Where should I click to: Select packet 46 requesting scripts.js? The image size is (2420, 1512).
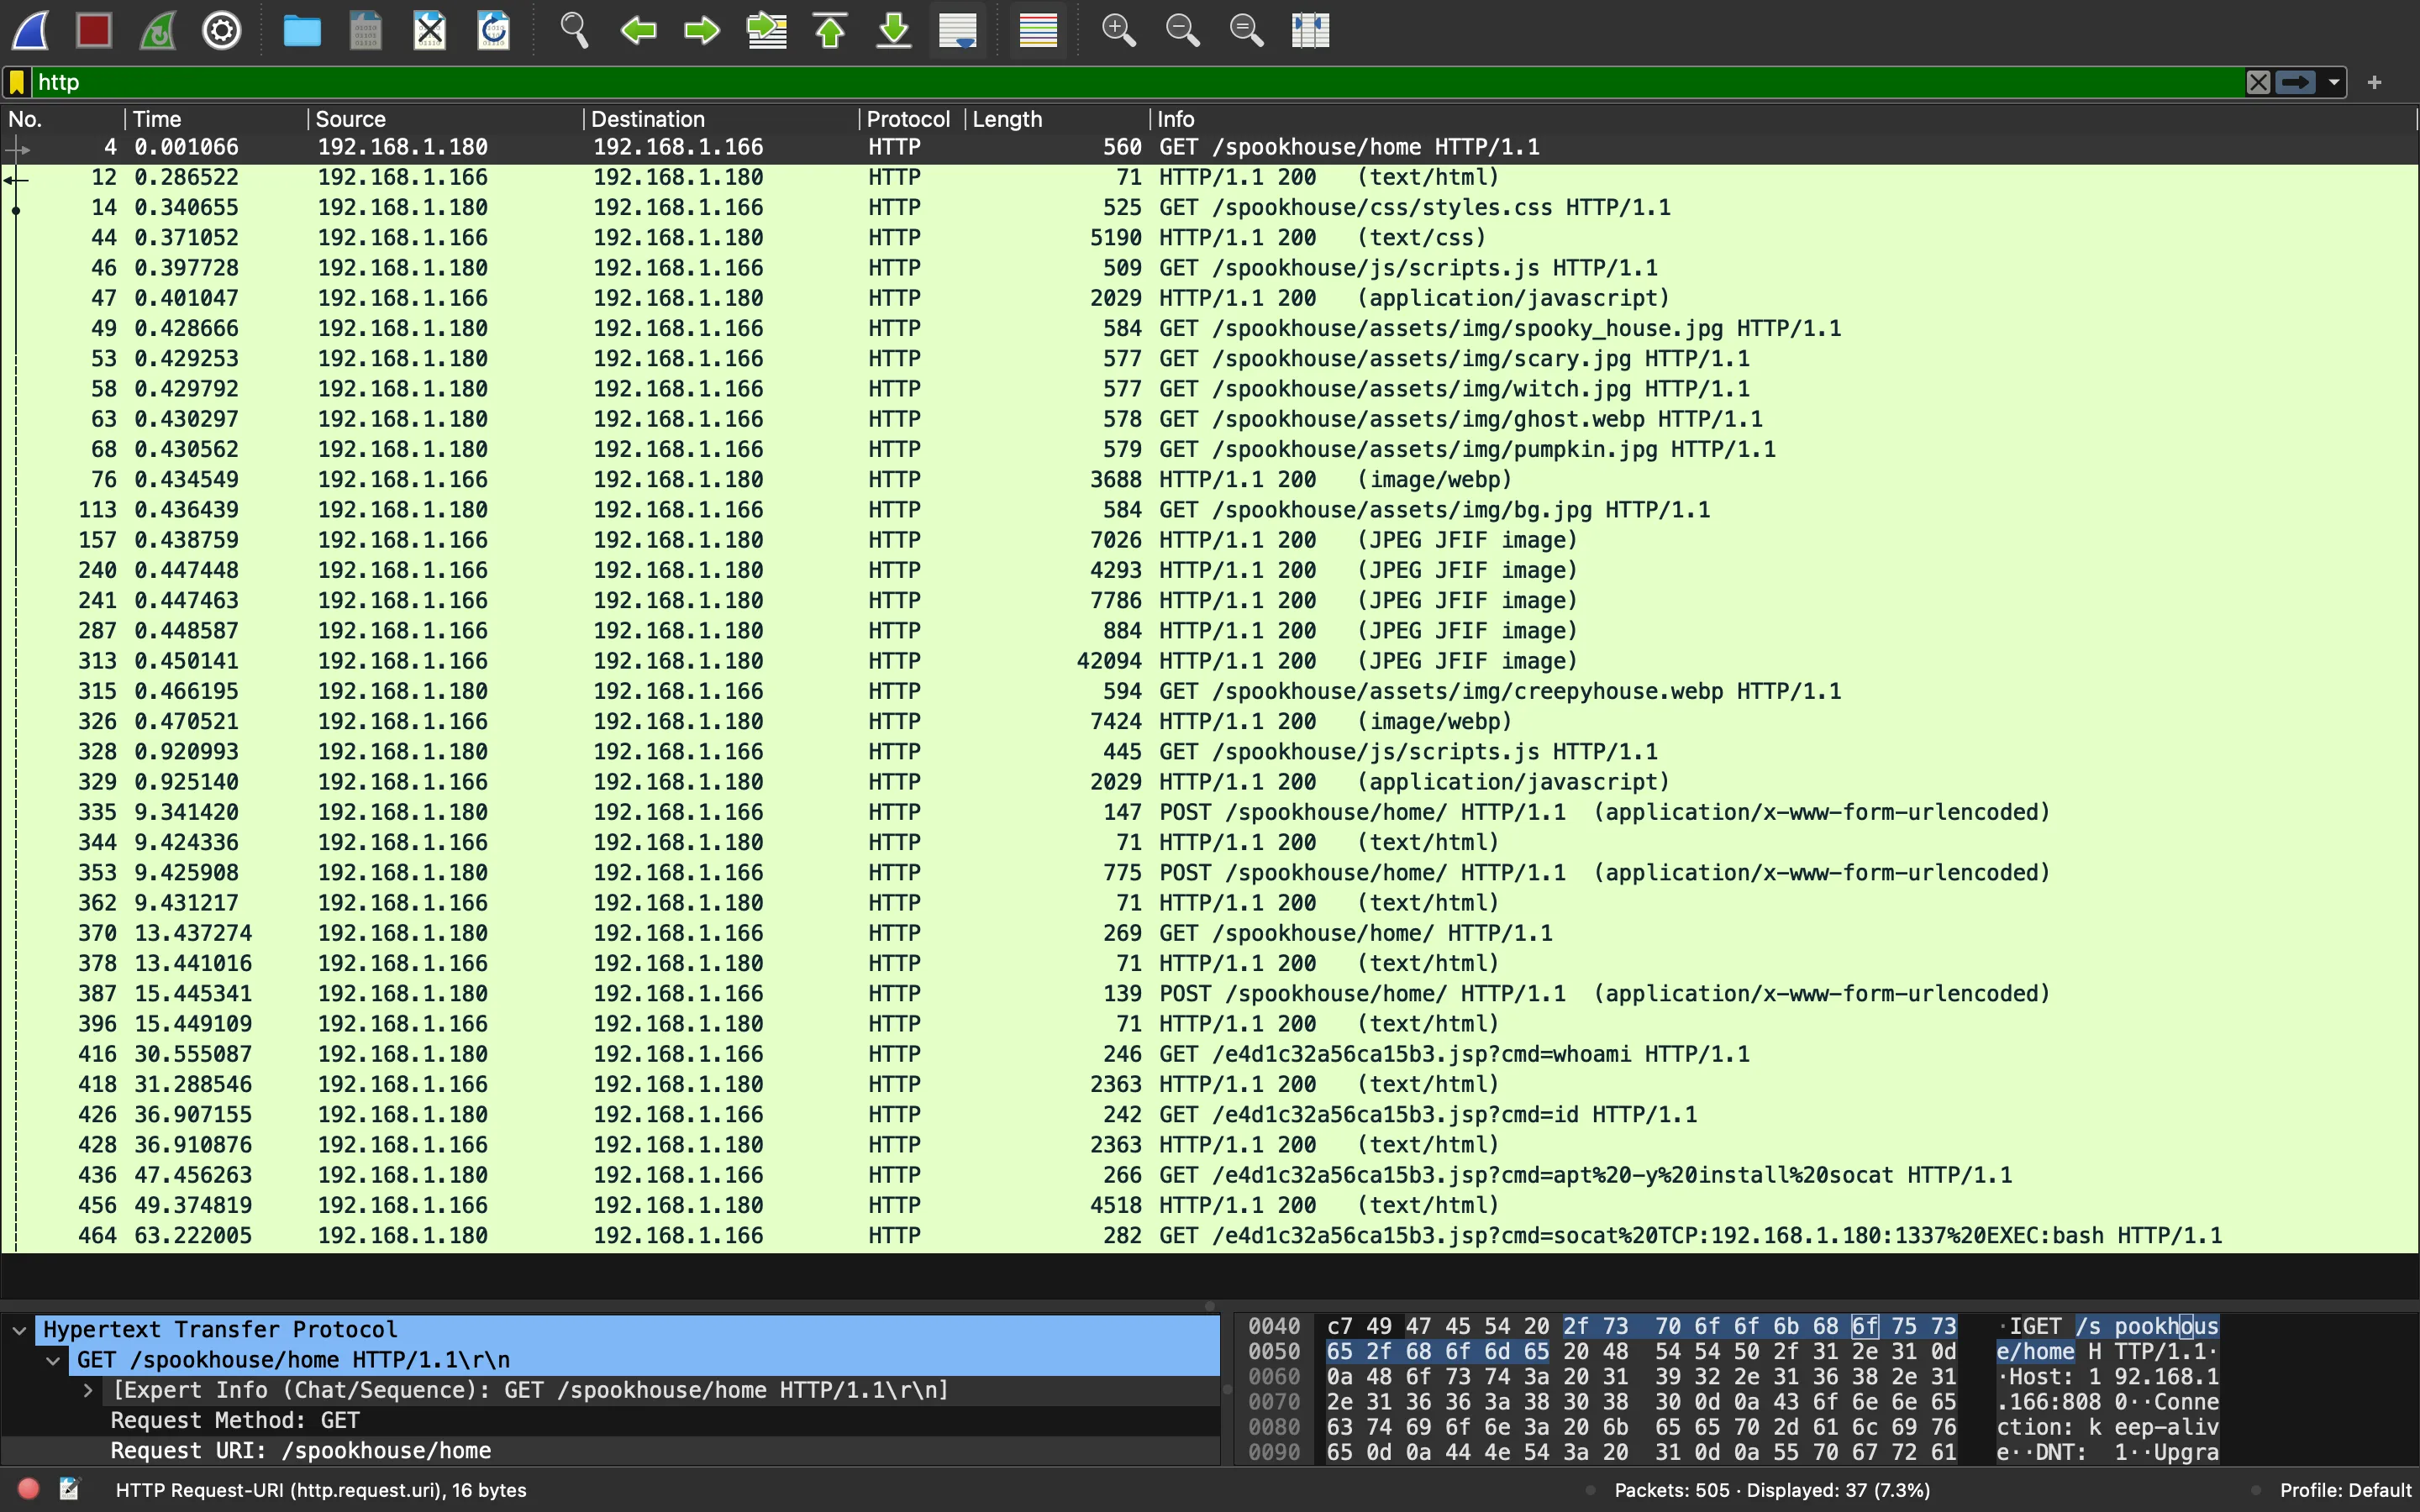coord(1209,268)
